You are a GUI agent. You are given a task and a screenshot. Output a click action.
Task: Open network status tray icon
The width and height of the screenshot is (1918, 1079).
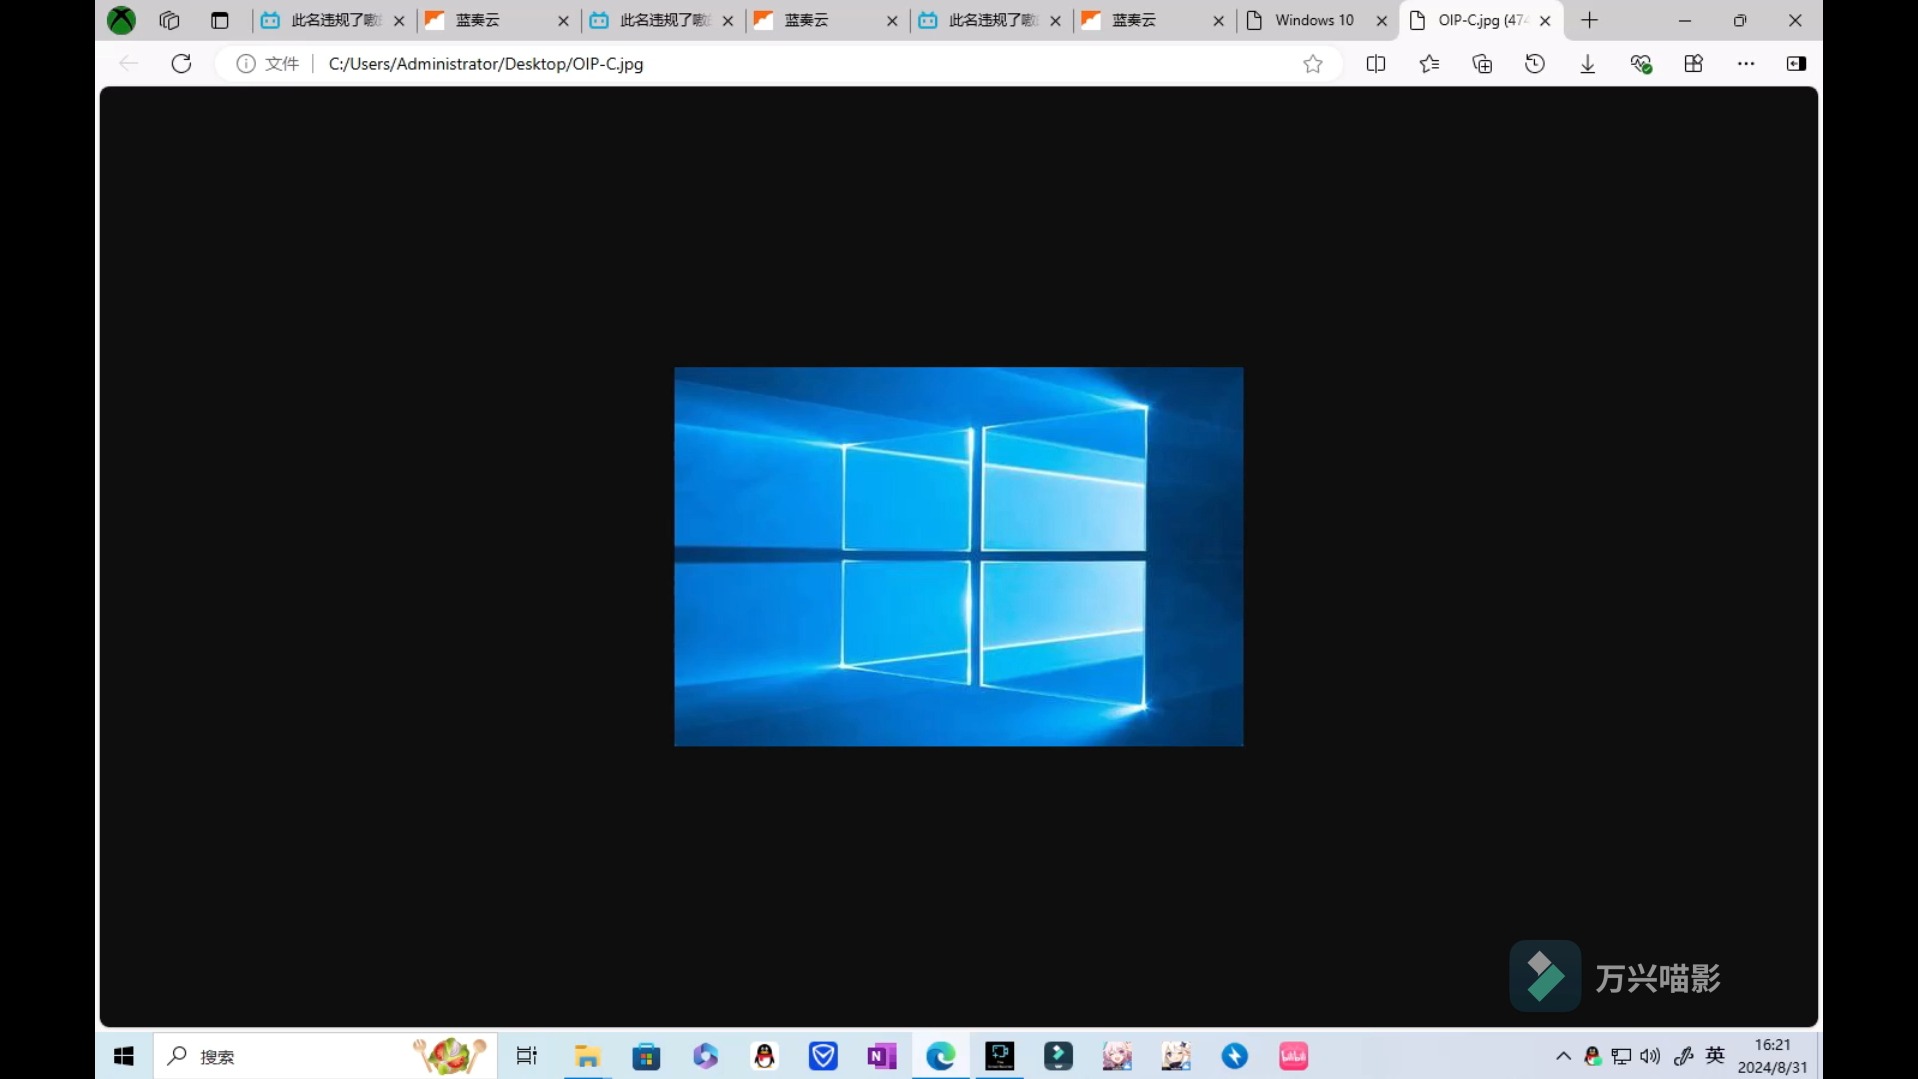tap(1622, 1056)
